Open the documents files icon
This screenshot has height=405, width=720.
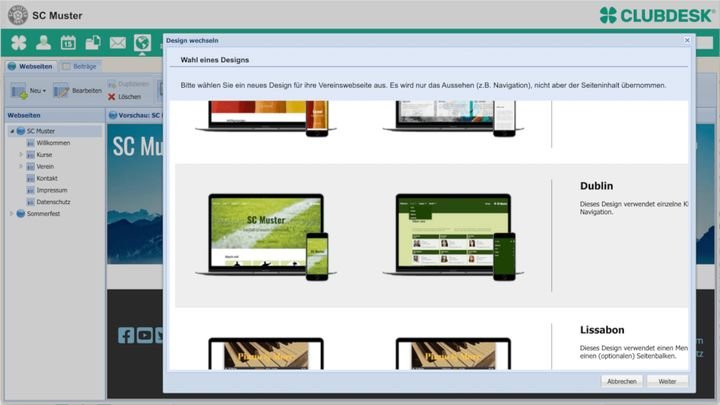[x=93, y=43]
